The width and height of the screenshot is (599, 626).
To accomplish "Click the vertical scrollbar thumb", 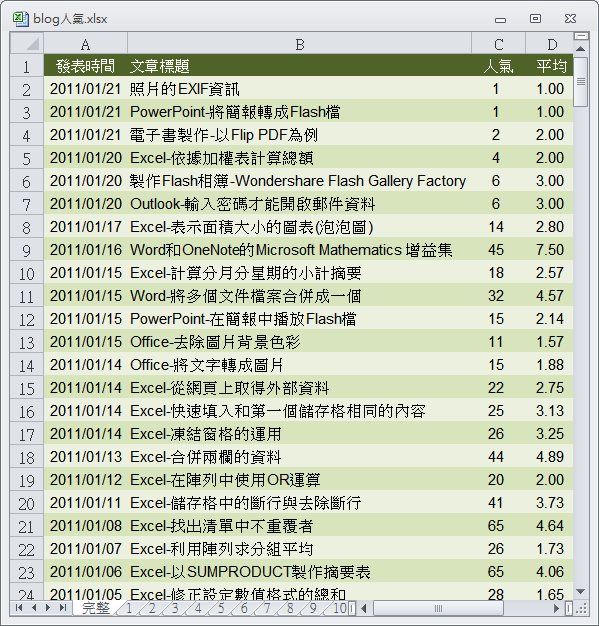I will coord(581,82).
